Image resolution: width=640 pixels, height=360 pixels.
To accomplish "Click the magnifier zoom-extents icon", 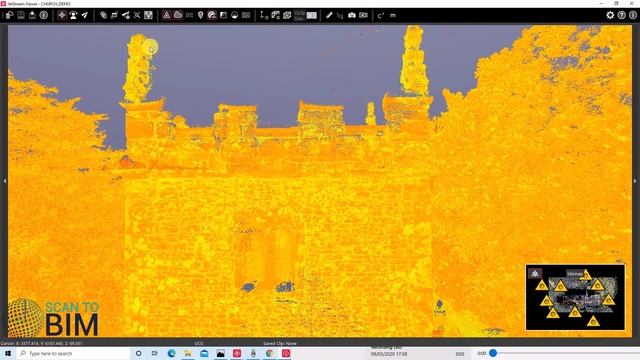I will tap(137, 16).
